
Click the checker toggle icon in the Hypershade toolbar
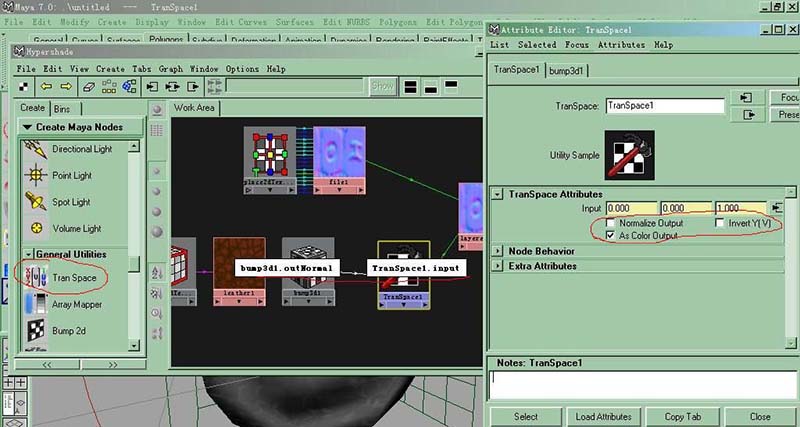pos(23,86)
